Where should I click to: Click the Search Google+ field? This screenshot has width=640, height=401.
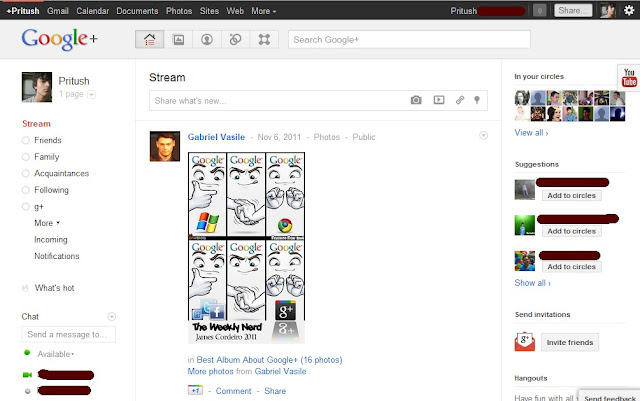tap(409, 40)
